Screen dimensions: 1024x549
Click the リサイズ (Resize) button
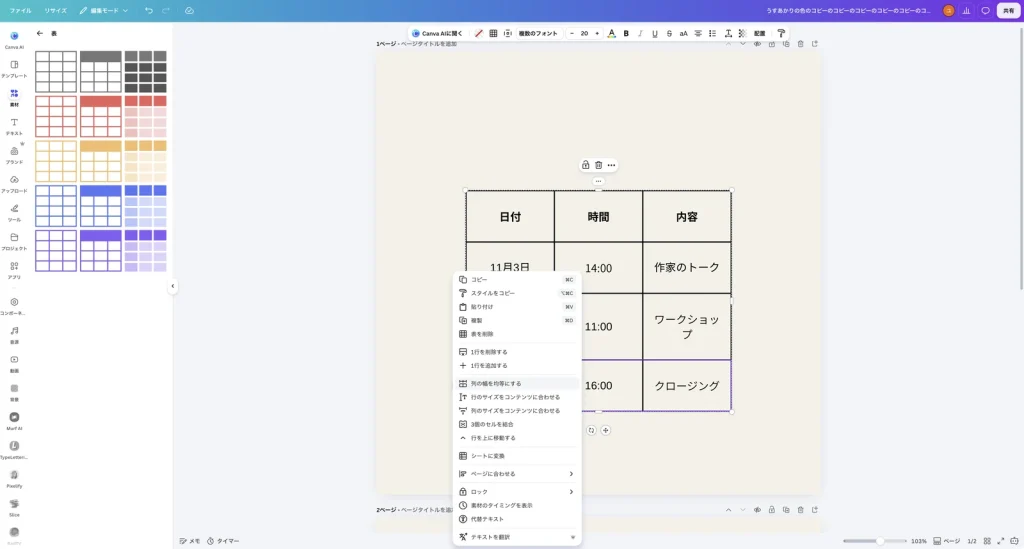pyautogui.click(x=56, y=10)
